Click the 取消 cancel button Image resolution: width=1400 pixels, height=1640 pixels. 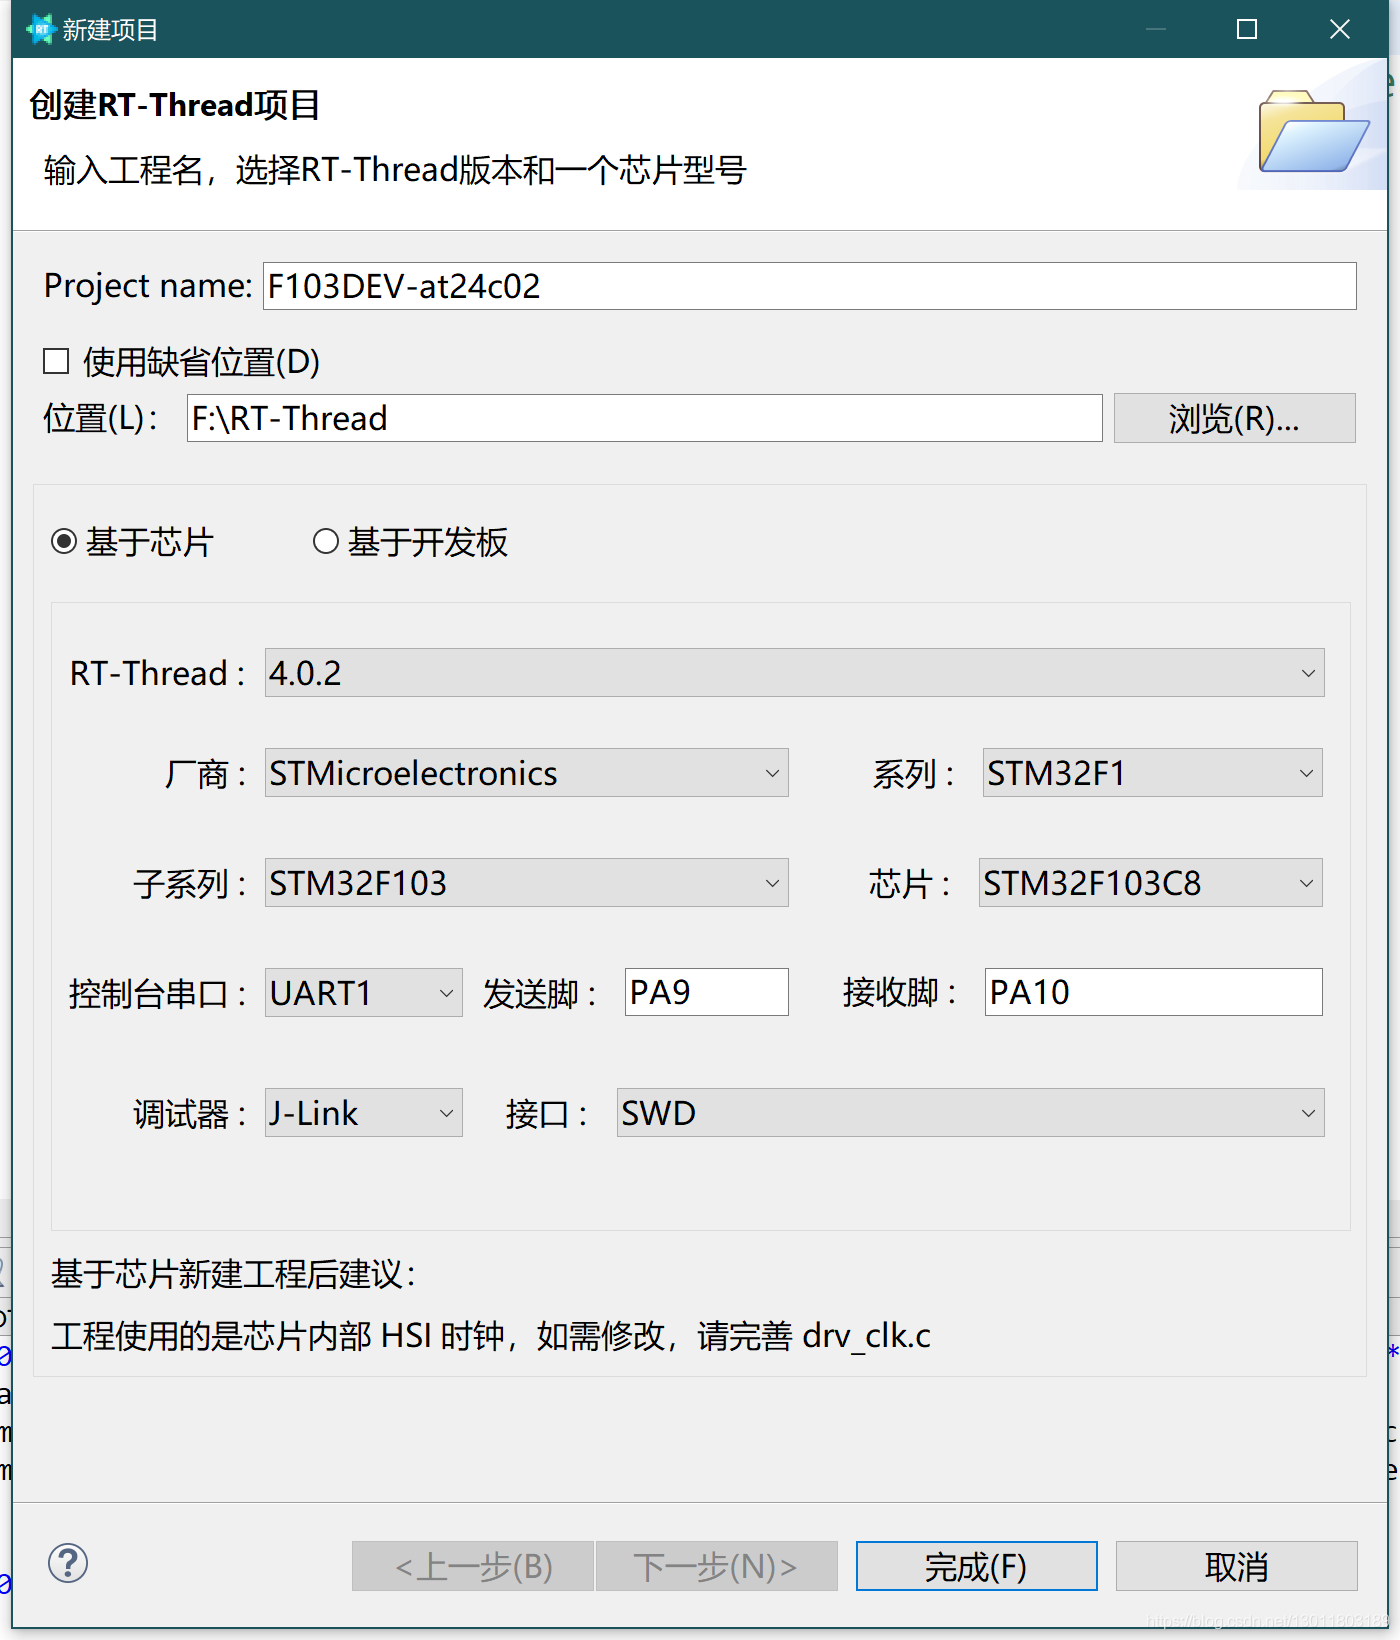(x=1236, y=1566)
